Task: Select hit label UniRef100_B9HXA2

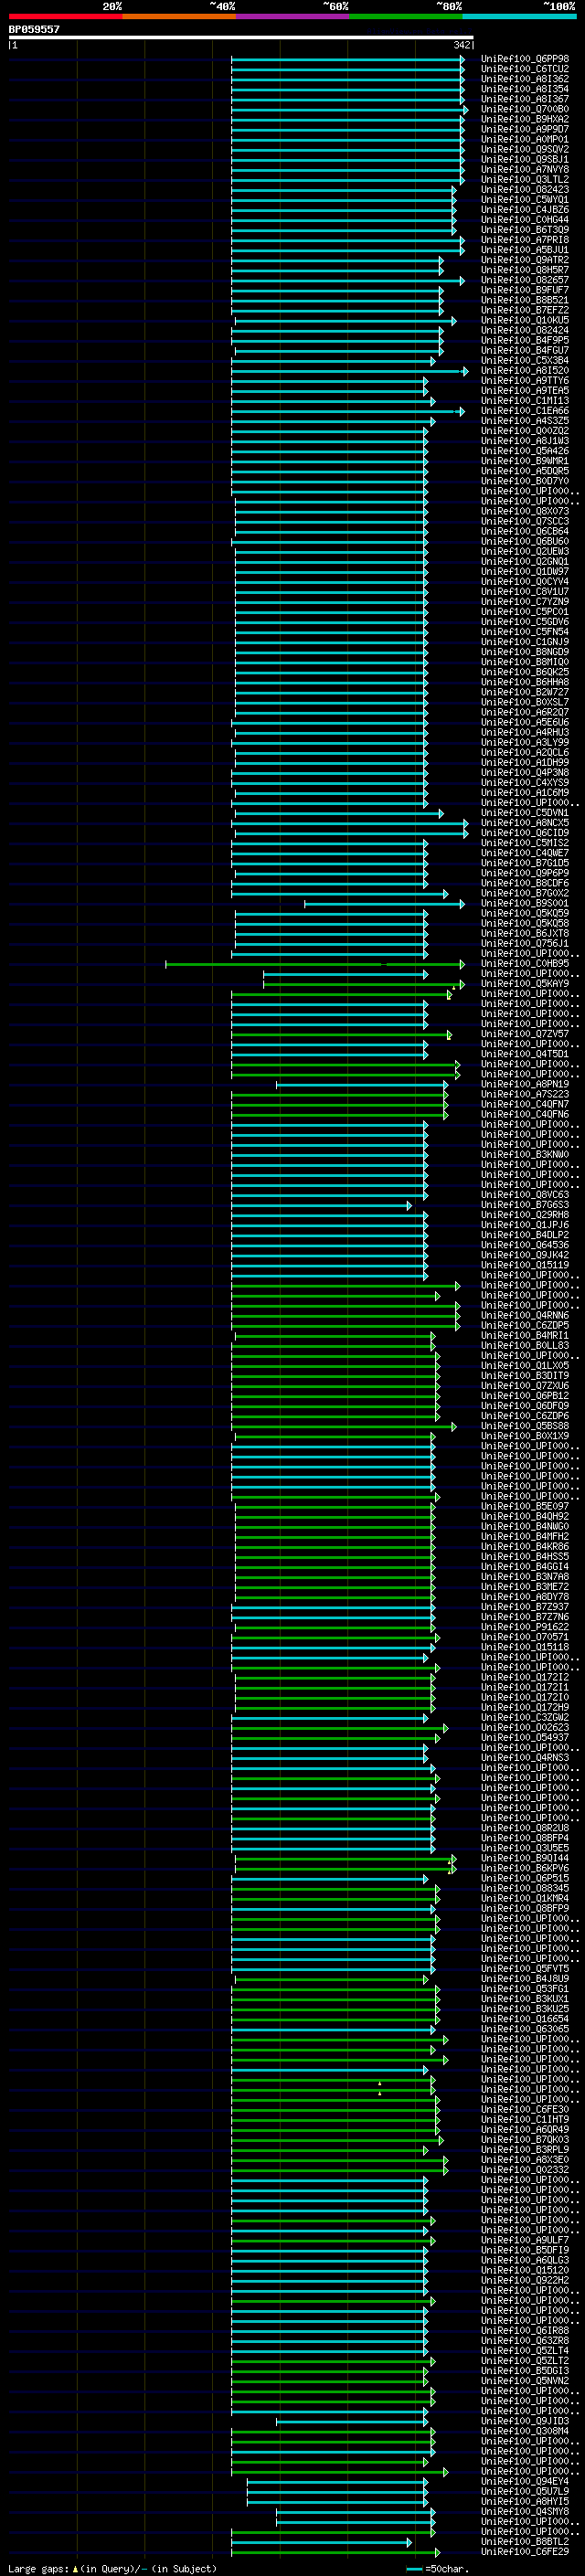Action: click(524, 119)
